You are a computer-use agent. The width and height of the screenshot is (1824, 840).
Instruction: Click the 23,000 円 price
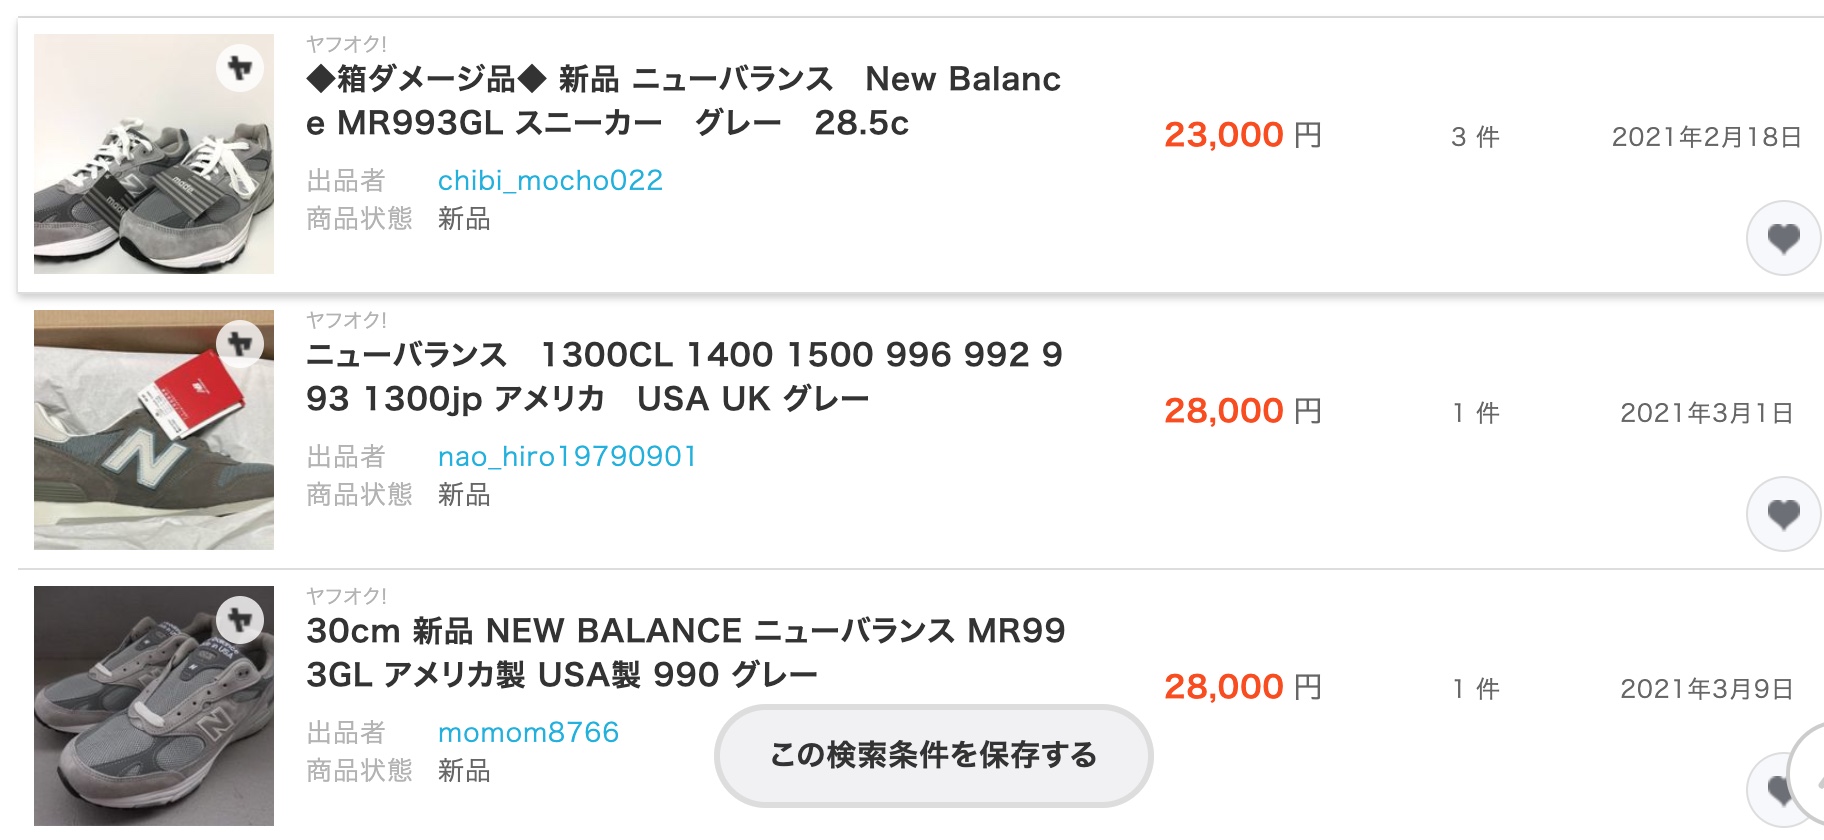tap(1242, 135)
